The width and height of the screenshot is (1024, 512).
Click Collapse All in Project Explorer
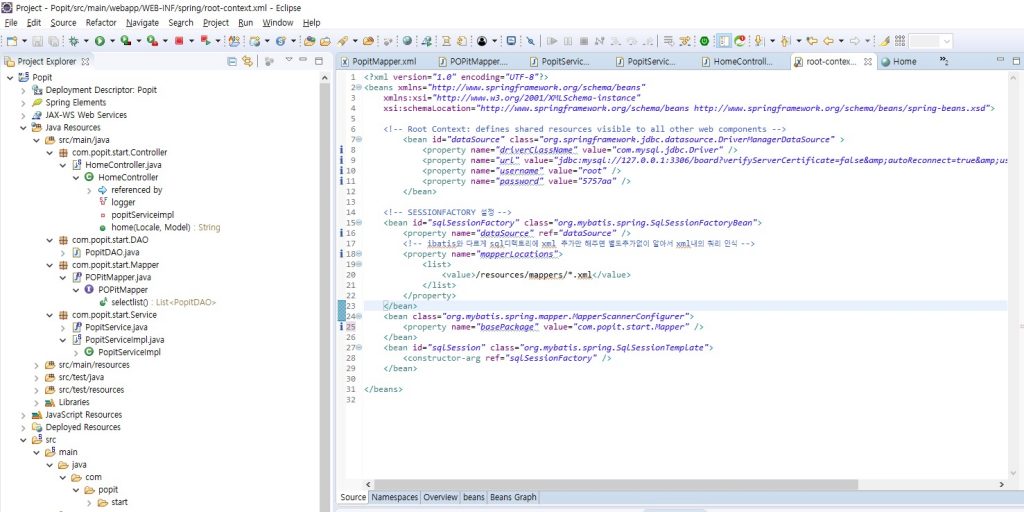click(x=233, y=61)
